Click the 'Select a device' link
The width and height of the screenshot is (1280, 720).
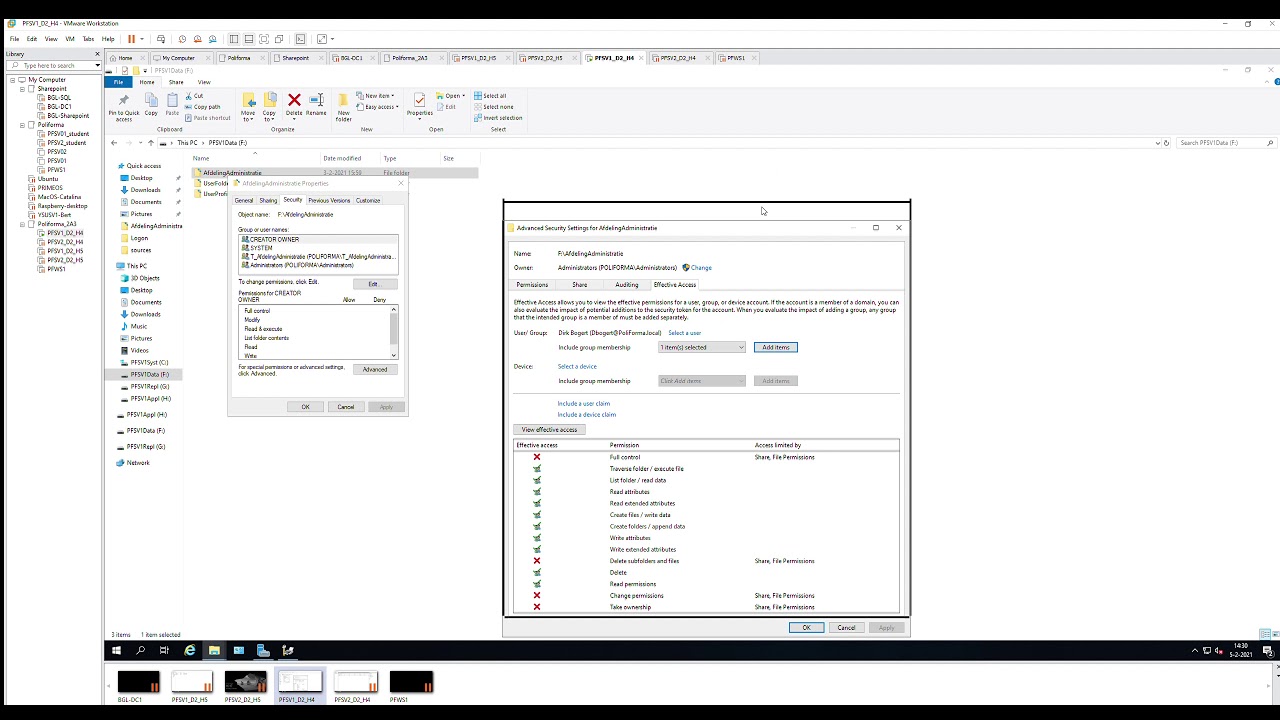click(x=577, y=367)
